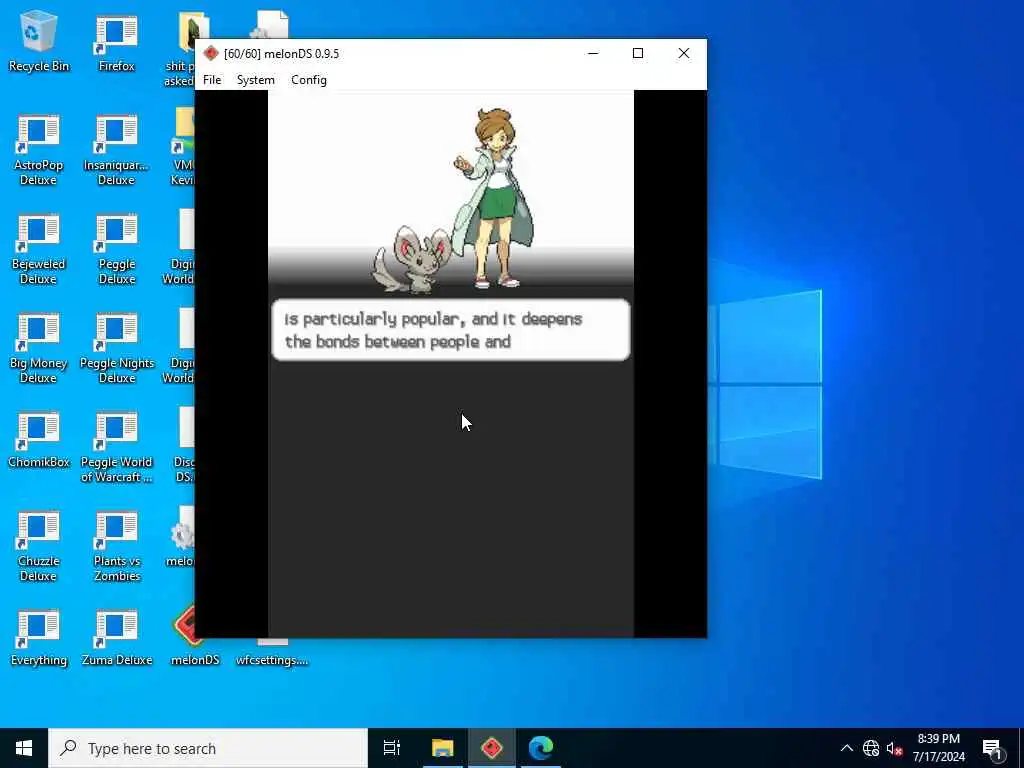Viewport: 1024px width, 768px height.
Task: Select the wfcsettings file icon
Action: point(272,652)
